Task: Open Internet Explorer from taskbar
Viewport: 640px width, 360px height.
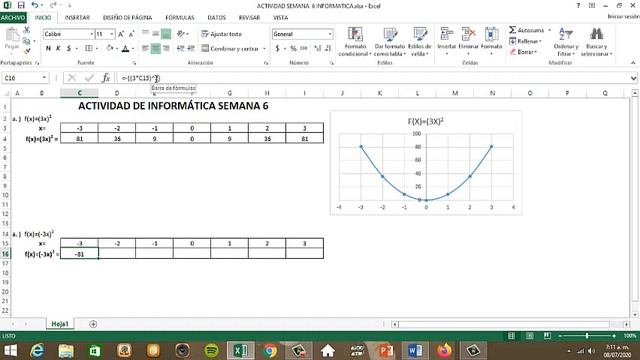Action: coord(37,351)
